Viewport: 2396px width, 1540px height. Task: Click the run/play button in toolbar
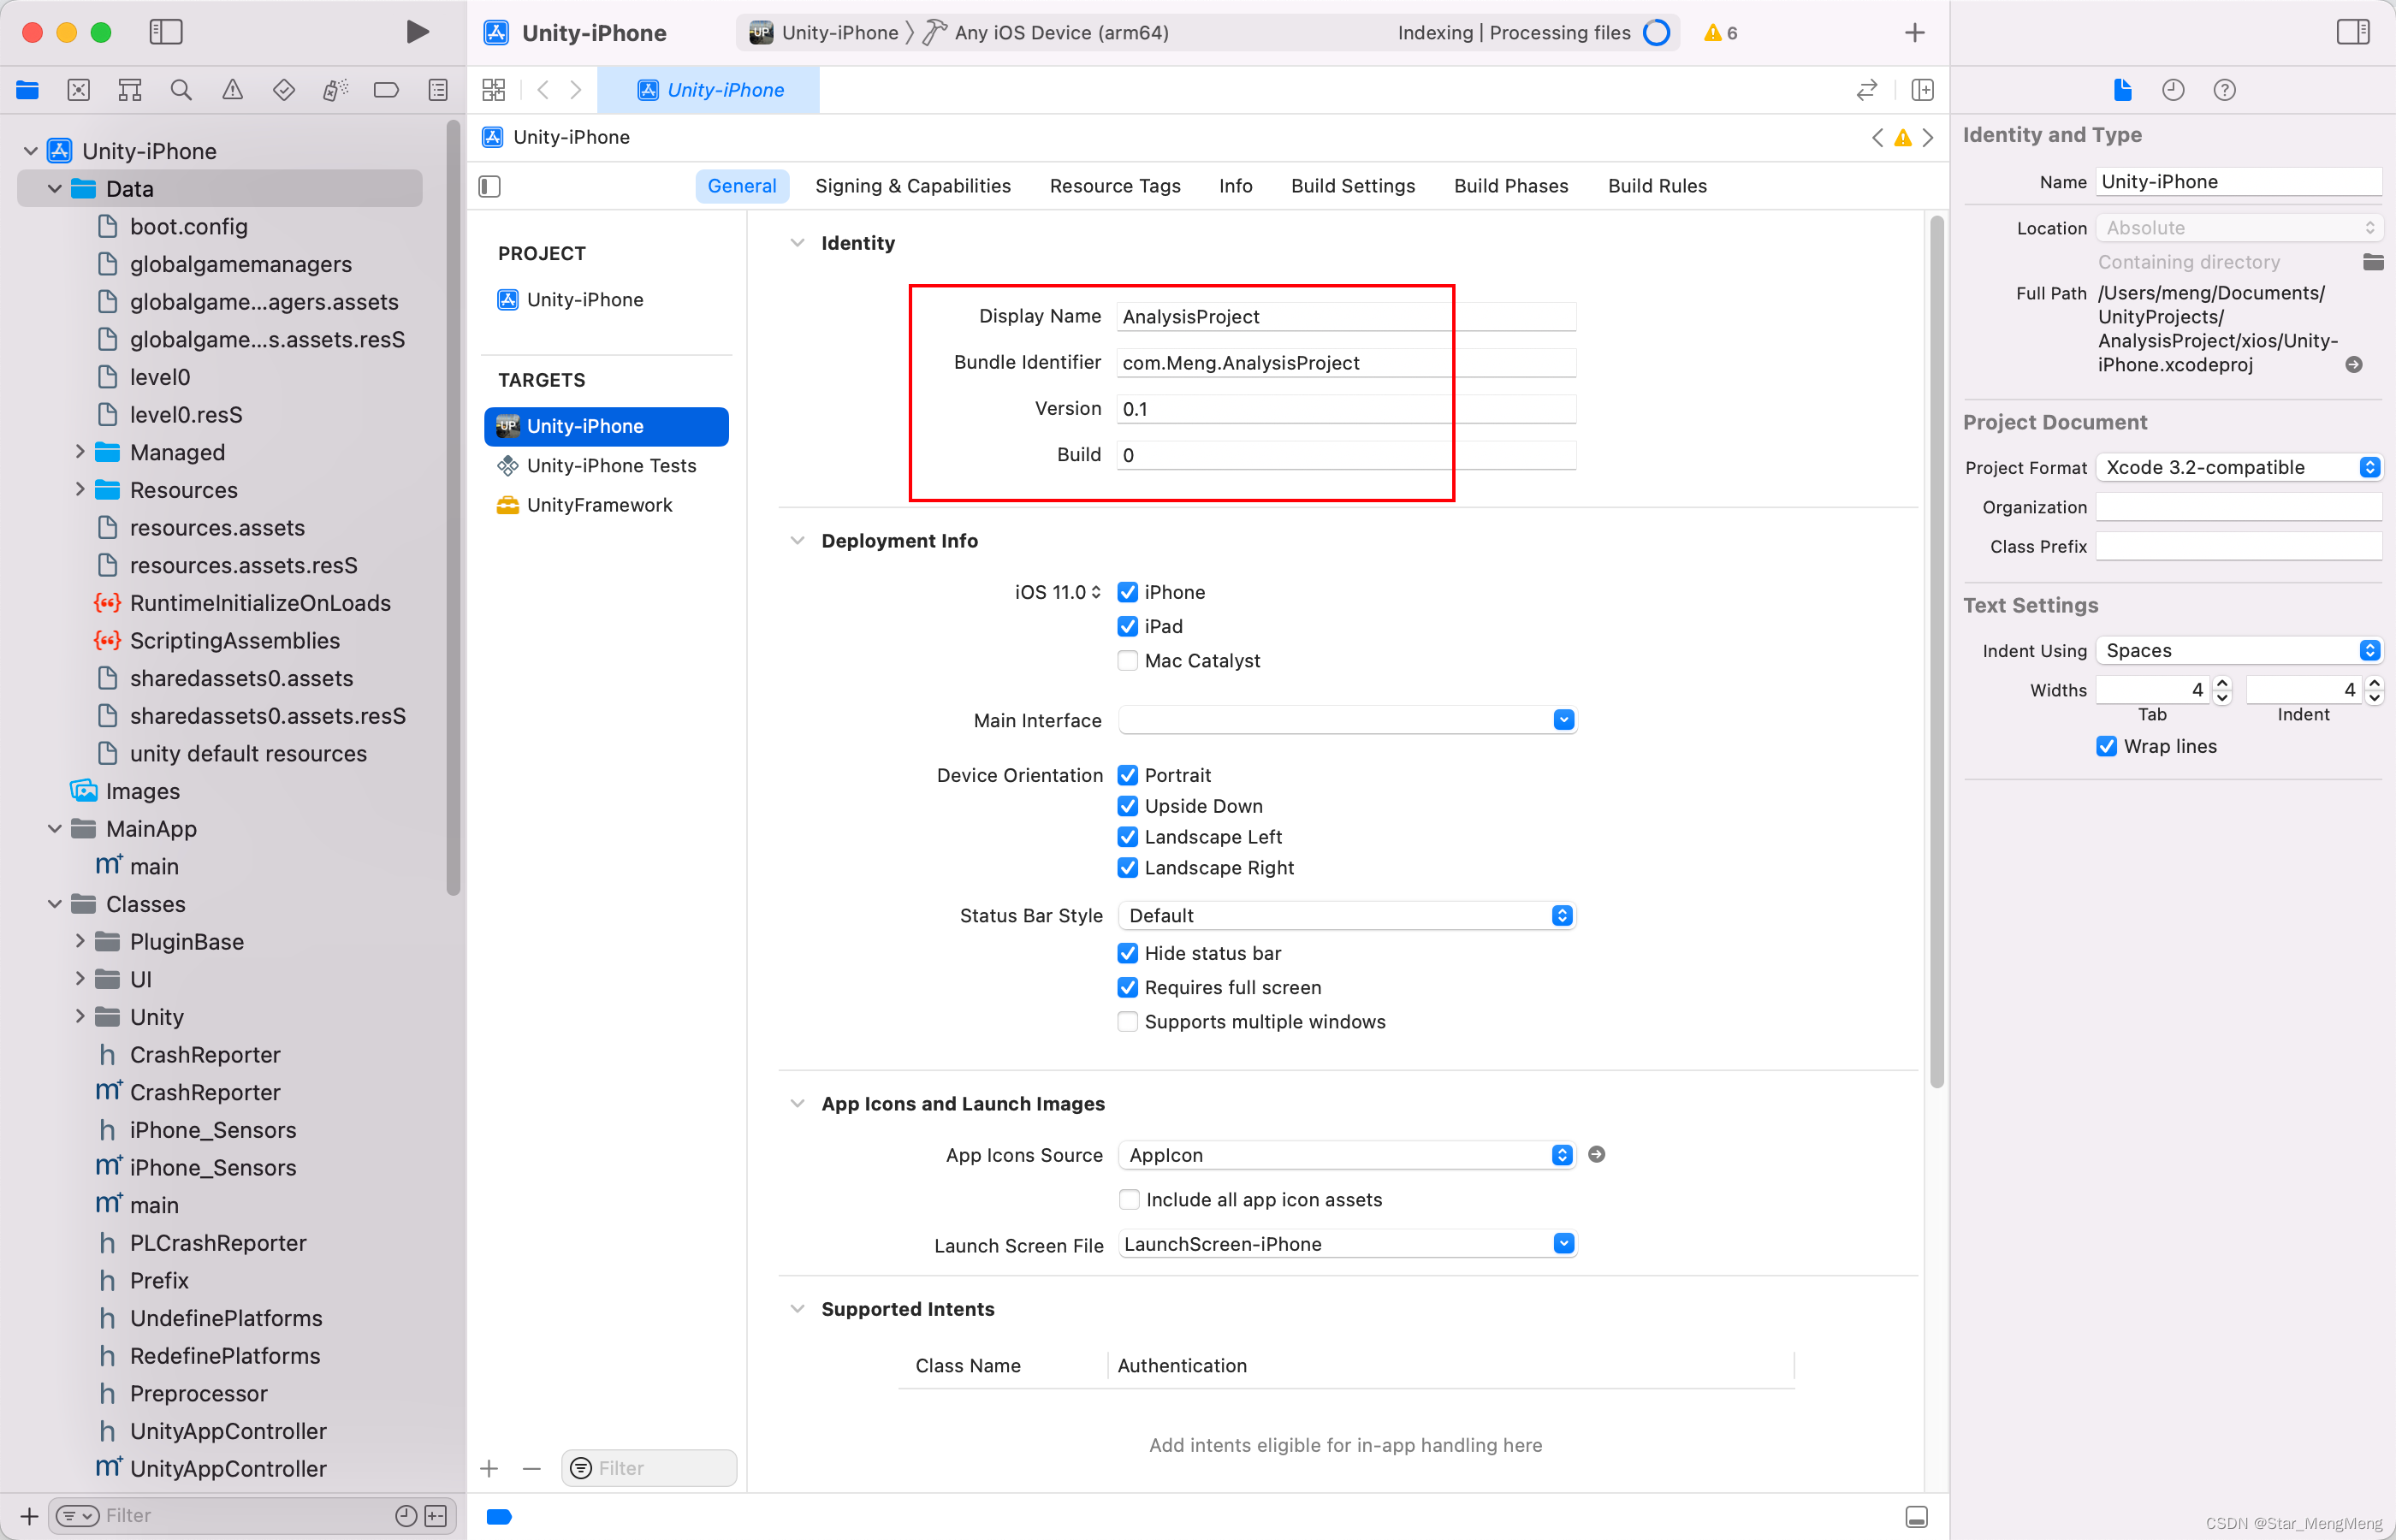coord(412,32)
